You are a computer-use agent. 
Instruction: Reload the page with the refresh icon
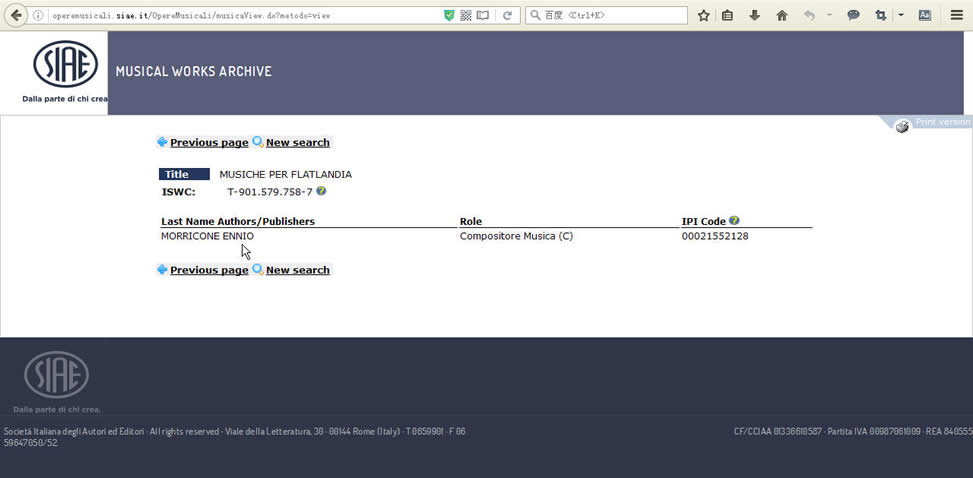[x=507, y=16]
